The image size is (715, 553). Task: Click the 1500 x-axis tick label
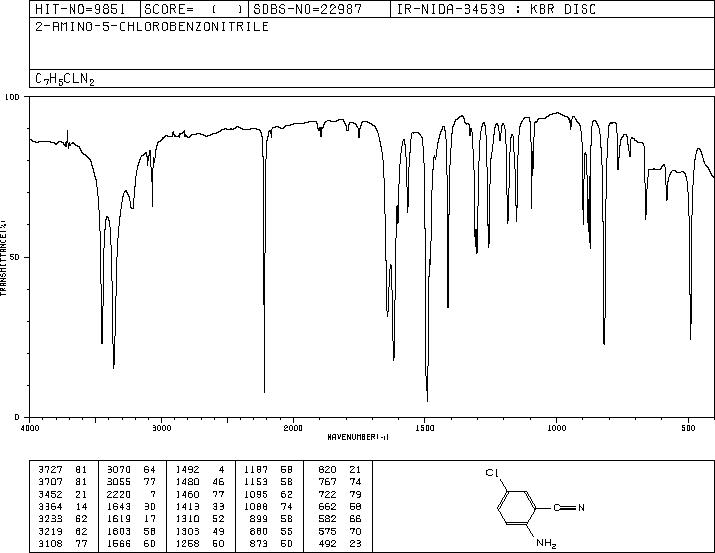point(425,428)
